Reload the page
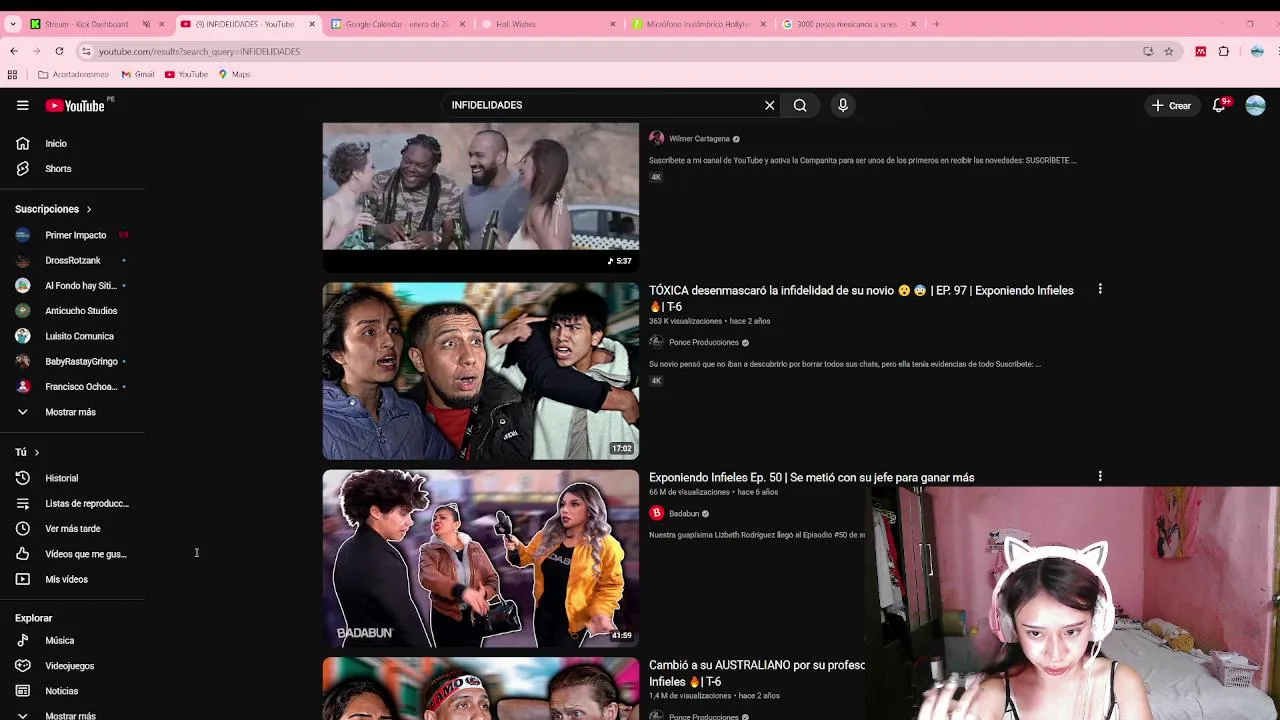The height and width of the screenshot is (720, 1280). tap(59, 51)
